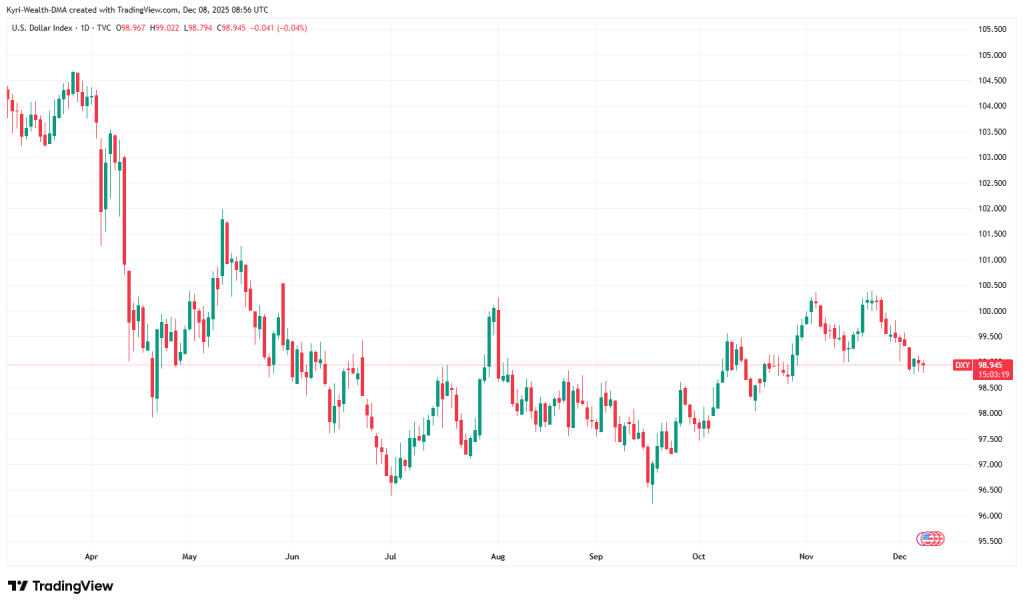
Task: Select the red 98.945 current price label
Action: 992,365
